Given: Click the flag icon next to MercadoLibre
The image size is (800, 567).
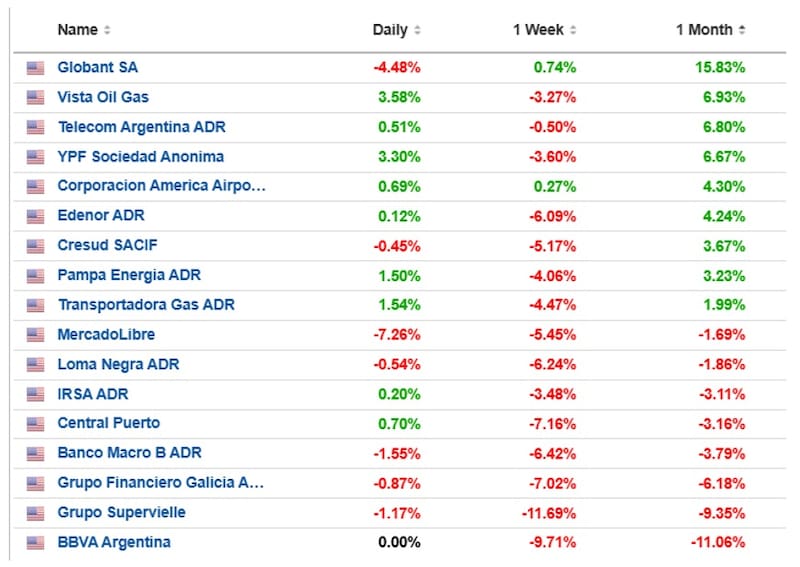Looking at the screenshot, I should click(35, 335).
